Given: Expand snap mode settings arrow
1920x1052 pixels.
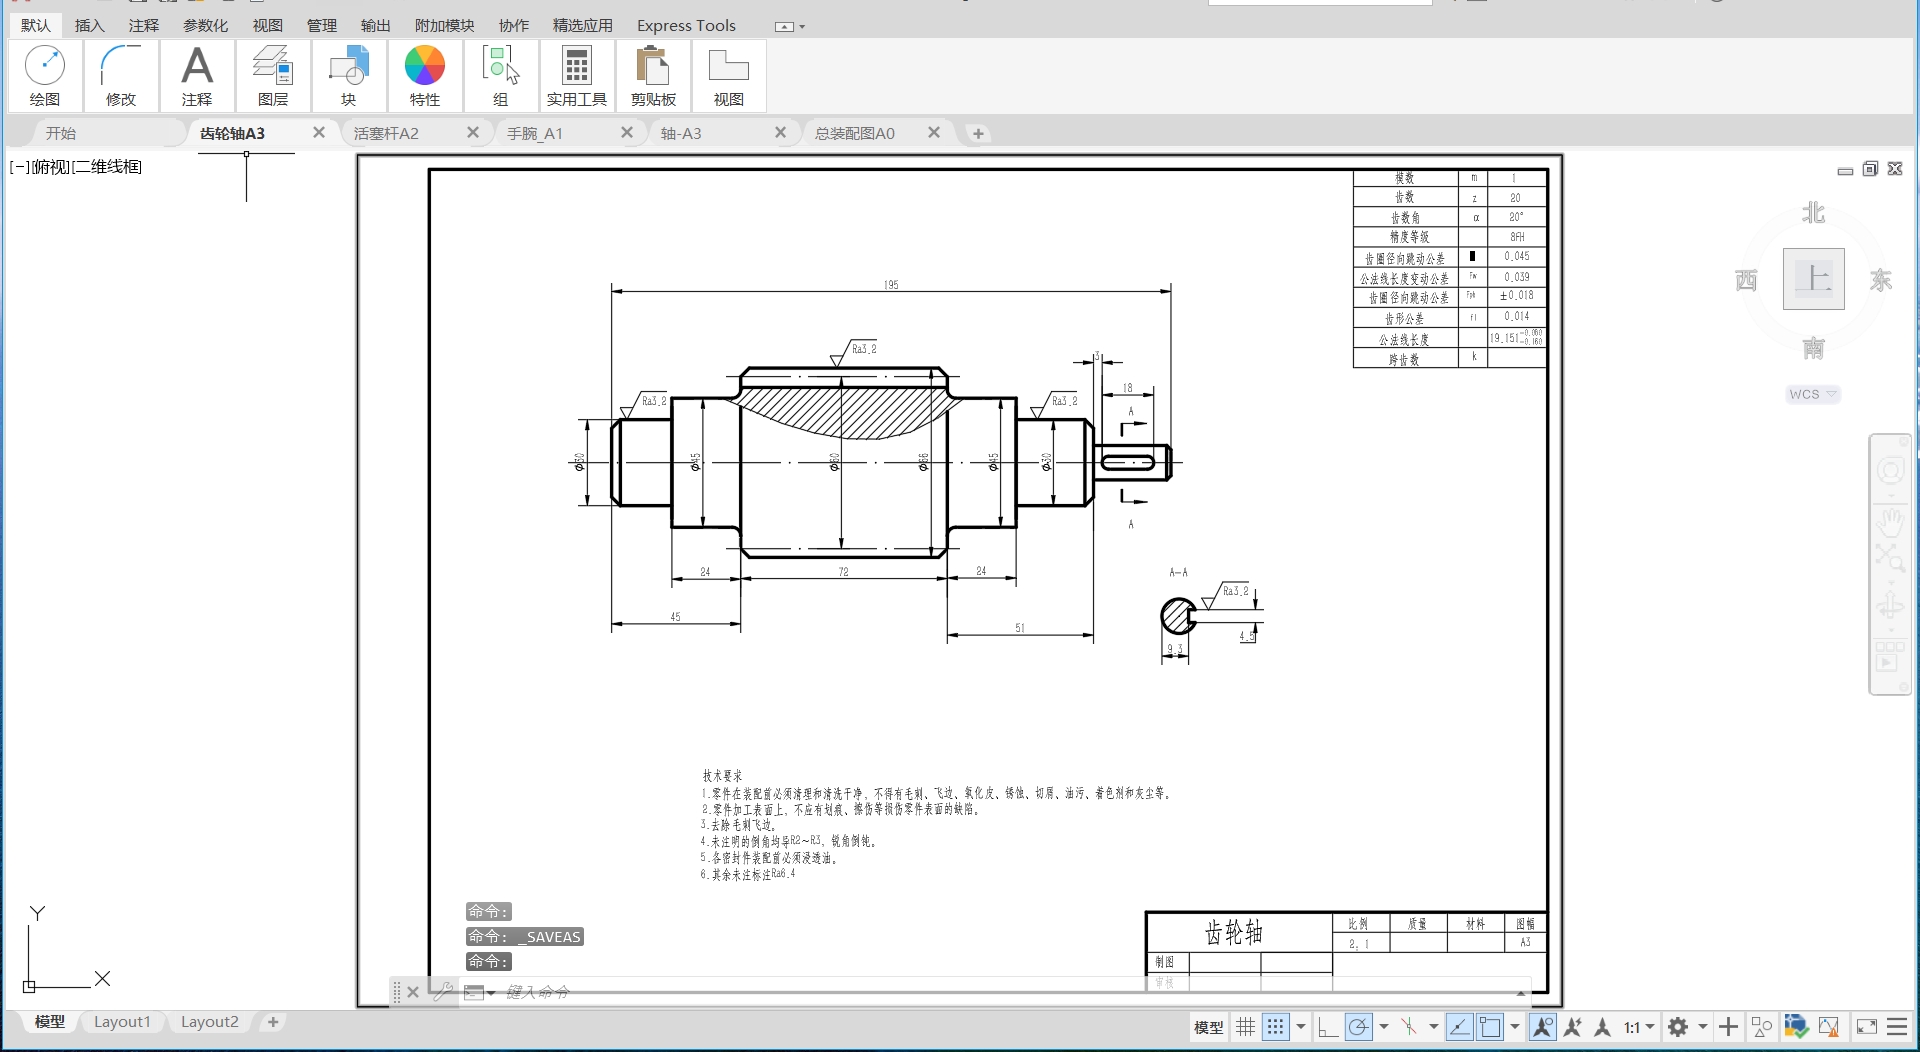Looking at the screenshot, I should point(1301,1027).
